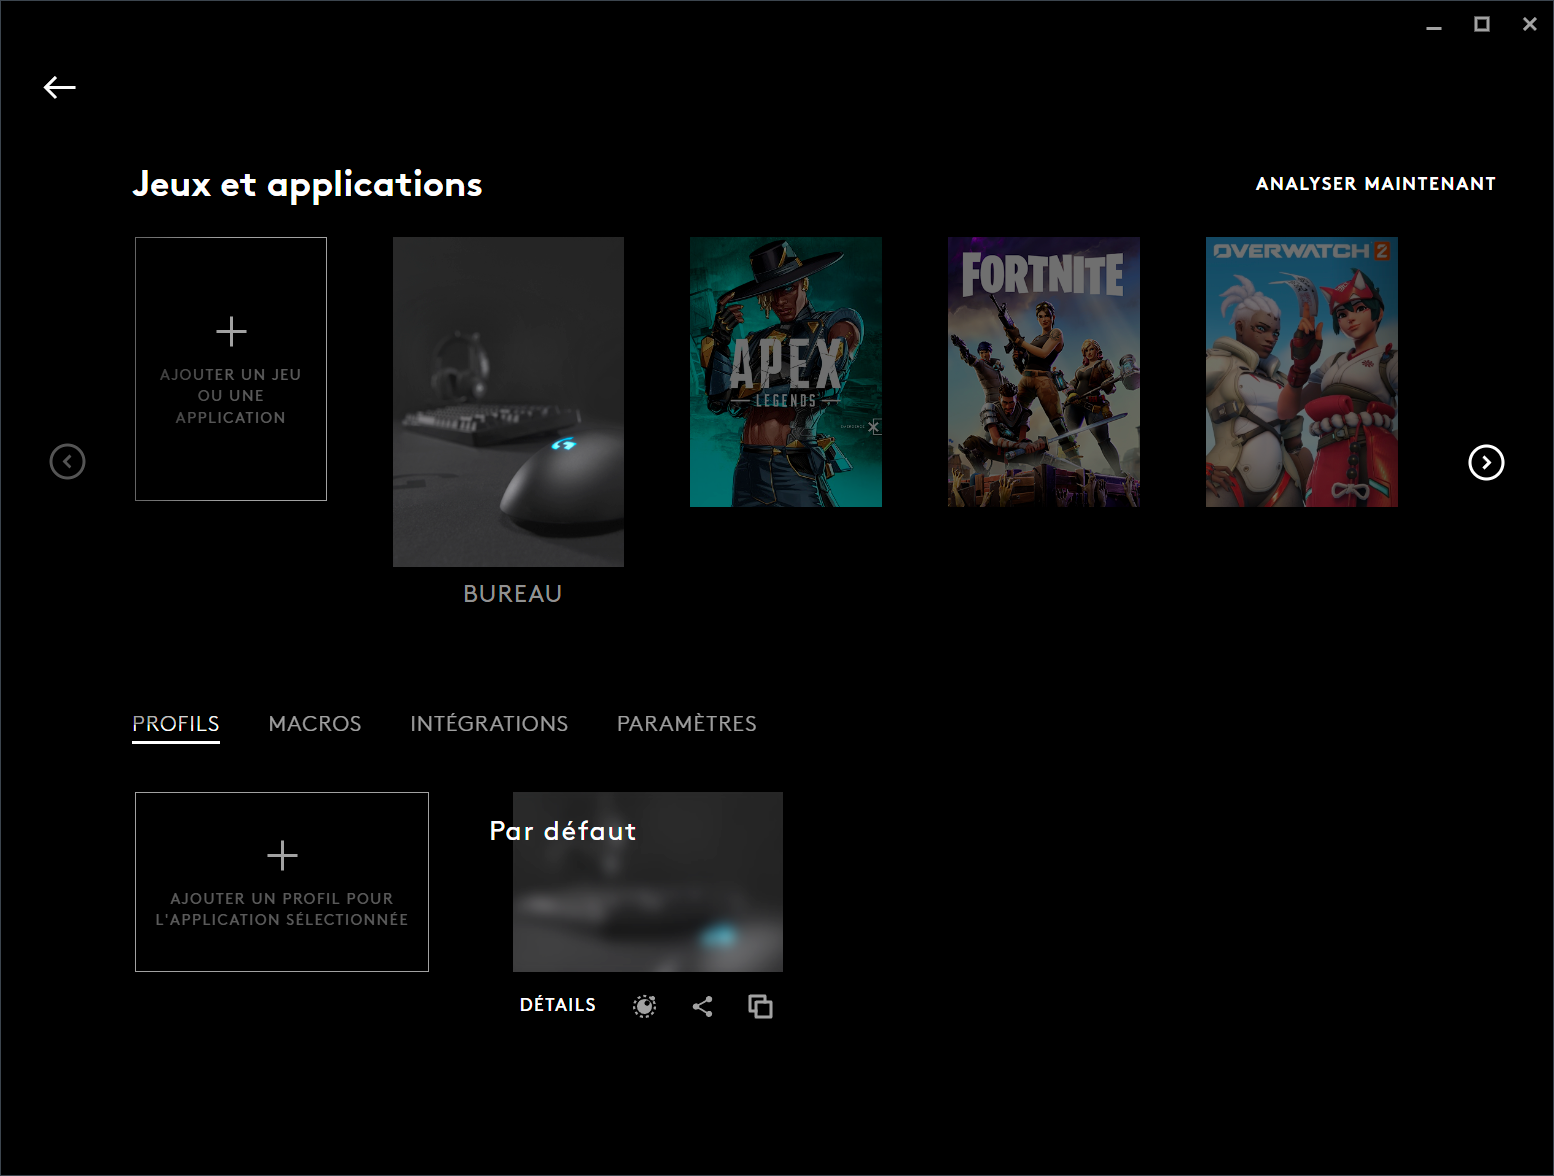This screenshot has width=1554, height=1176.
Task: Select the Overwatch 2 game cover
Action: [x=1302, y=372]
